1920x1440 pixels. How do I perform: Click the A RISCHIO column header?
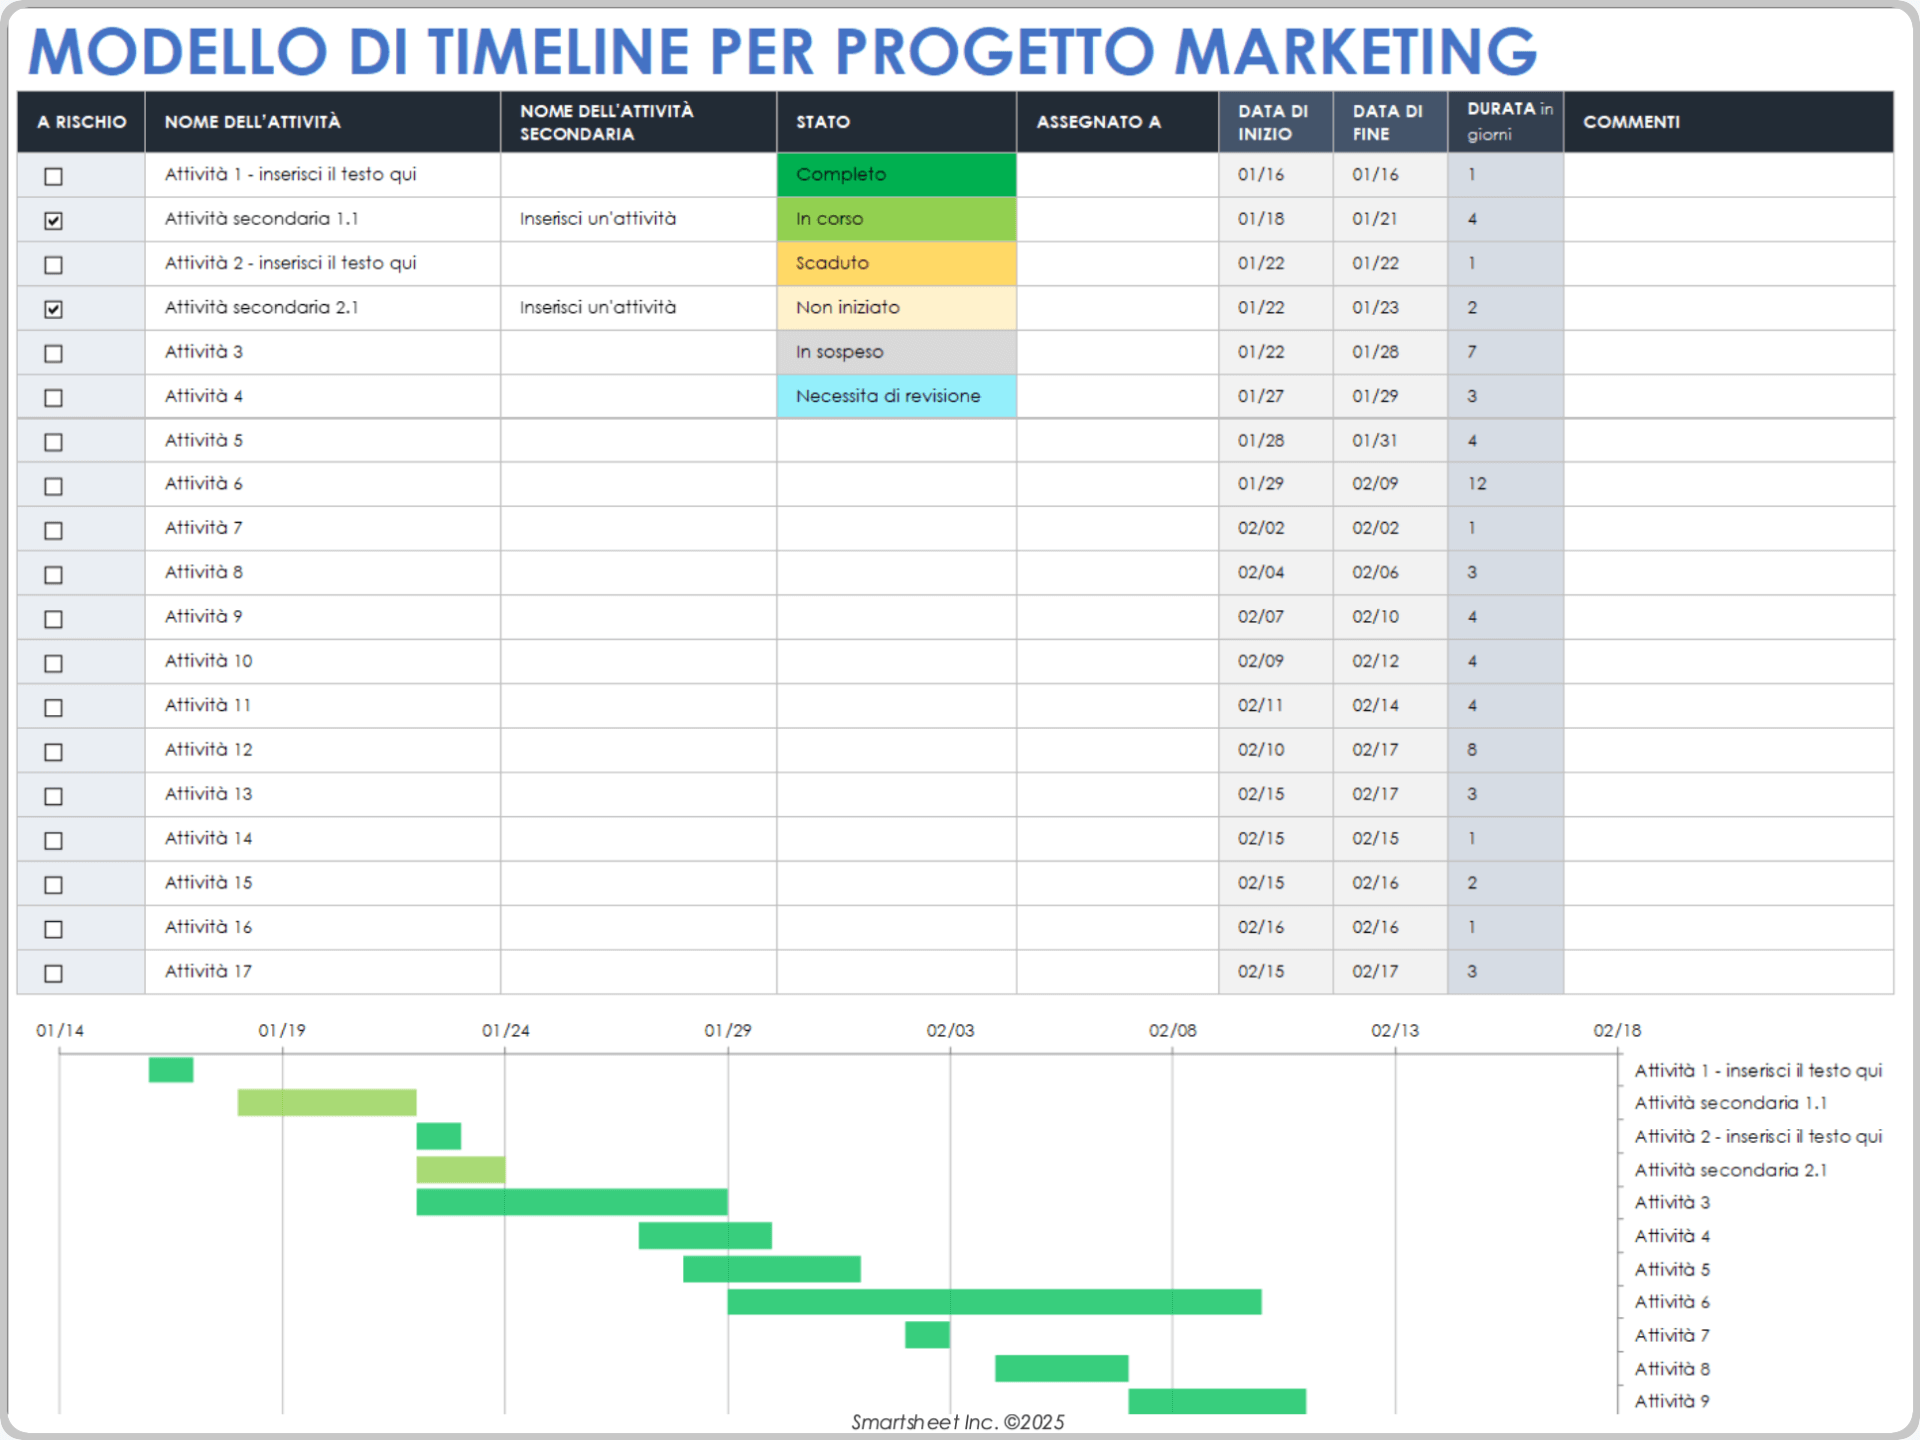tap(81, 122)
